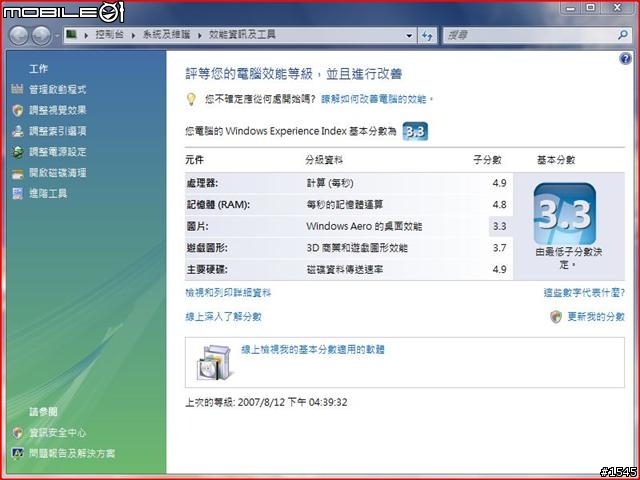
Task: Open recent pages dropdown beside Forward button
Action: (57, 36)
